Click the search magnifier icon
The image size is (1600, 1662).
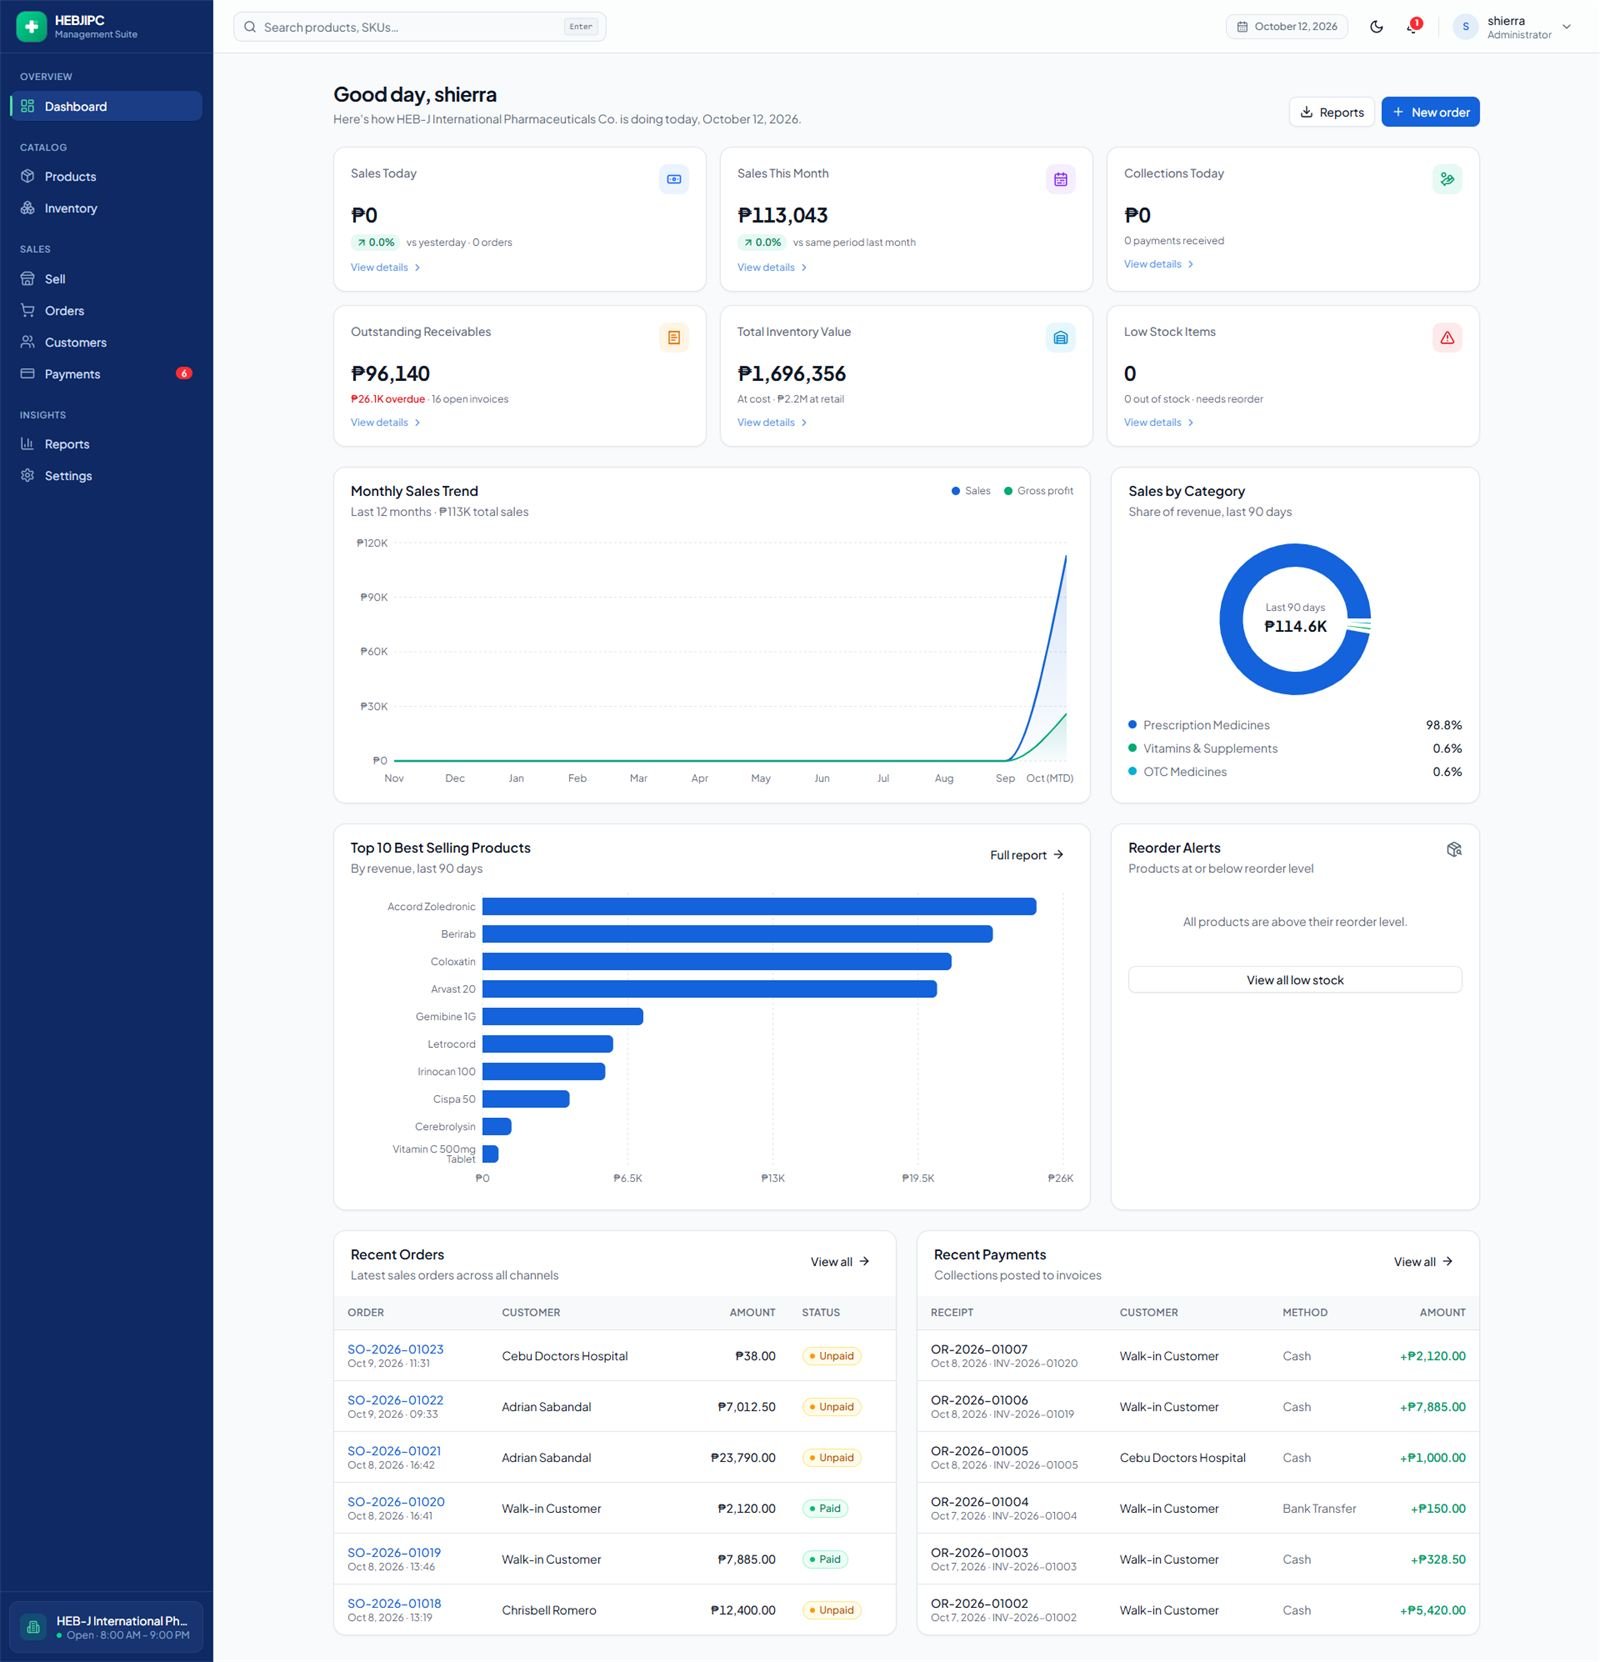tap(250, 27)
